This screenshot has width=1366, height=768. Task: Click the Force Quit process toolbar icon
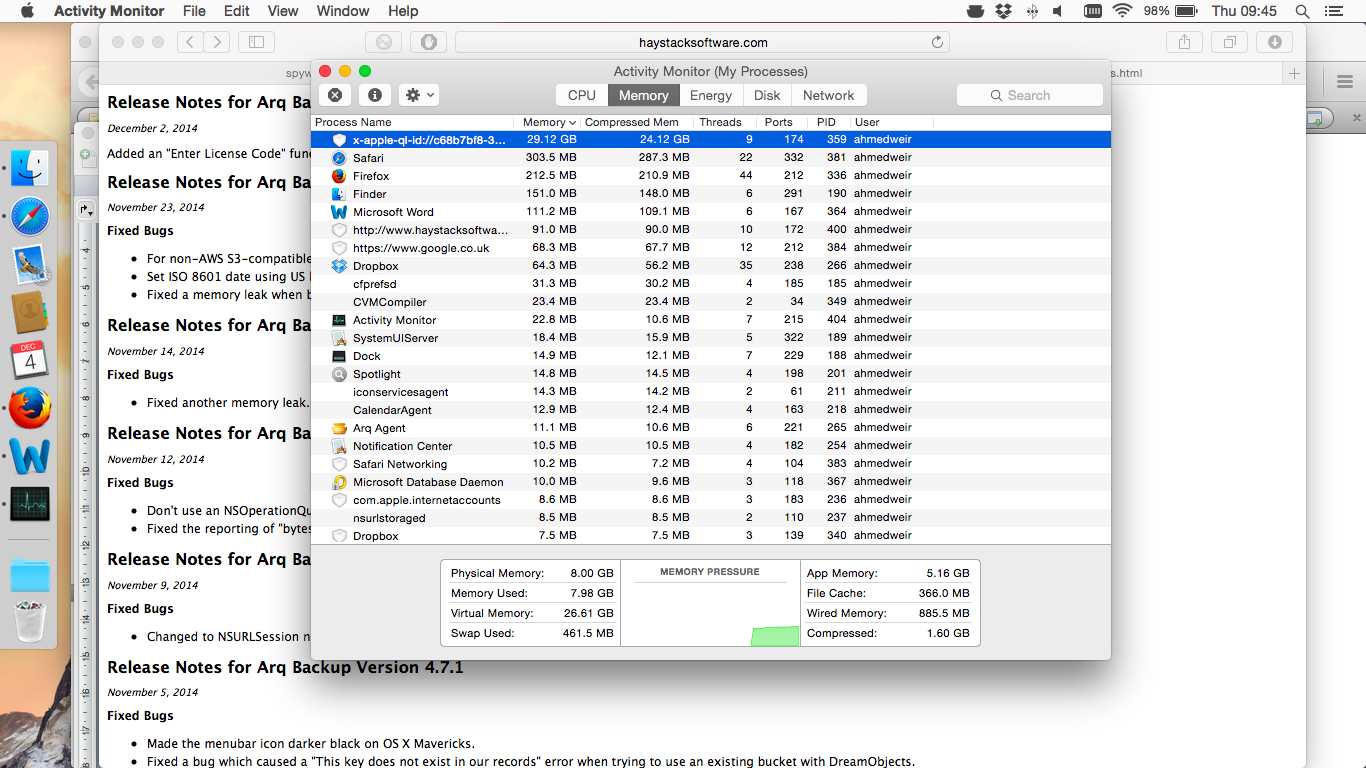pyautogui.click(x=335, y=95)
